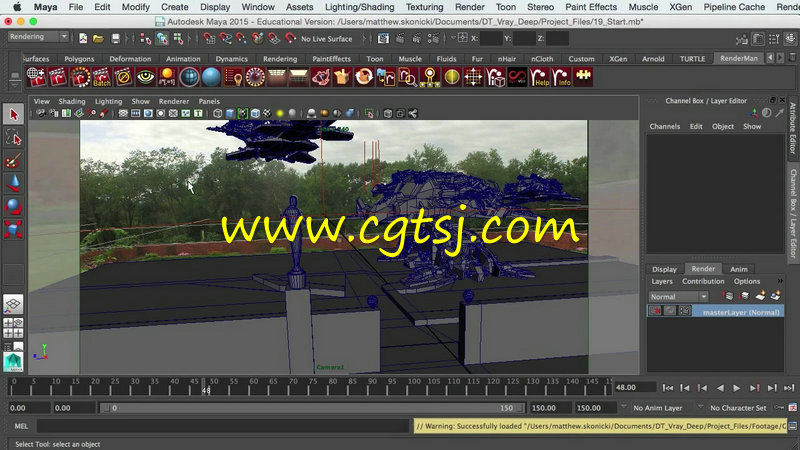Toggle snap to curves magnet icon
This screenshot has height=450, width=800.
pos(225,39)
